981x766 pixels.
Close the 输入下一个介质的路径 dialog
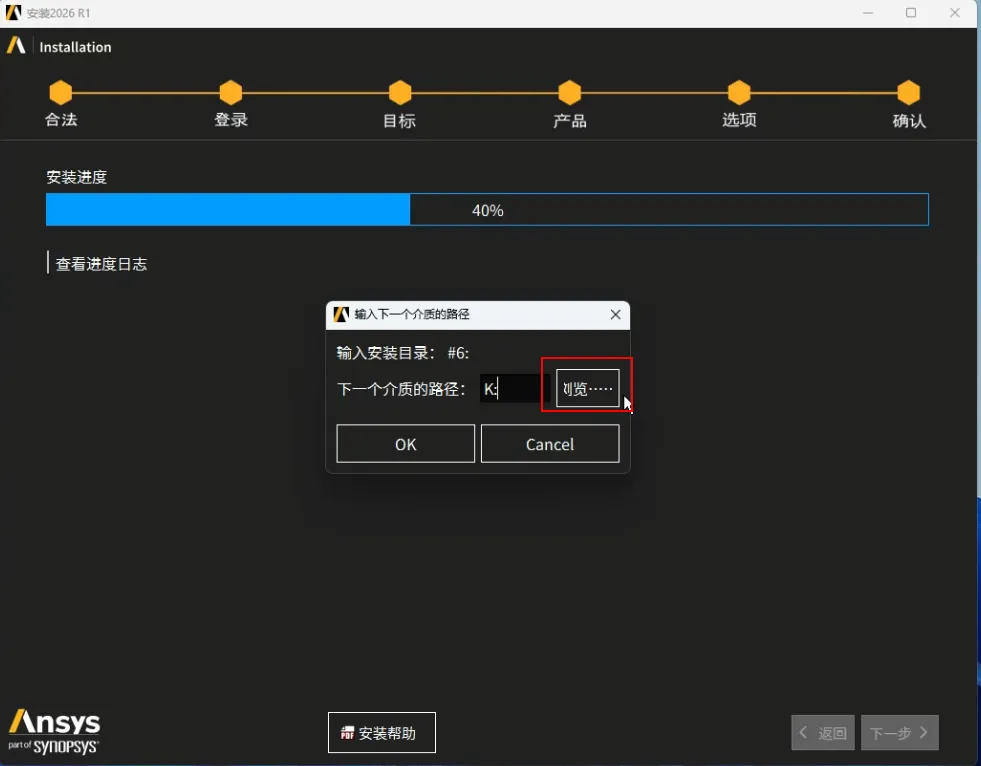(616, 315)
